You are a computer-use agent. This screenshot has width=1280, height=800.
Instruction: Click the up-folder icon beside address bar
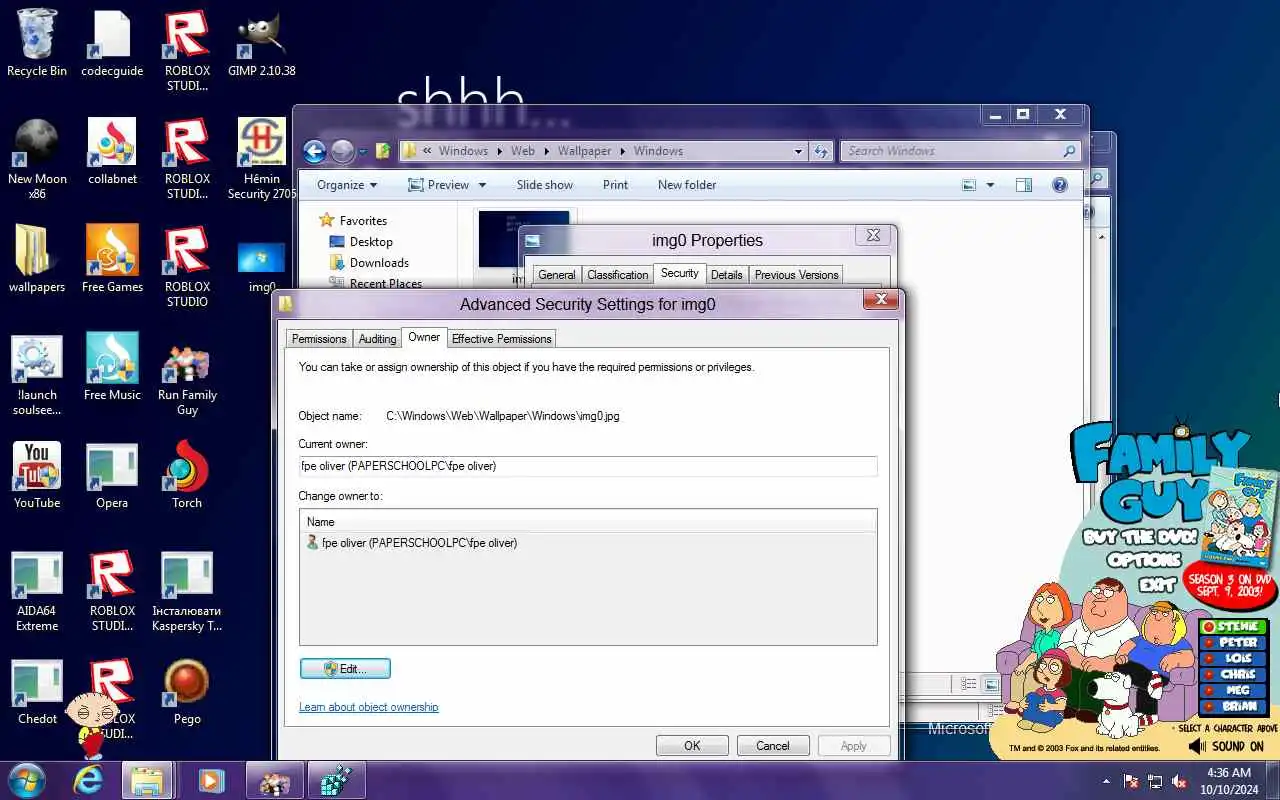tap(383, 151)
